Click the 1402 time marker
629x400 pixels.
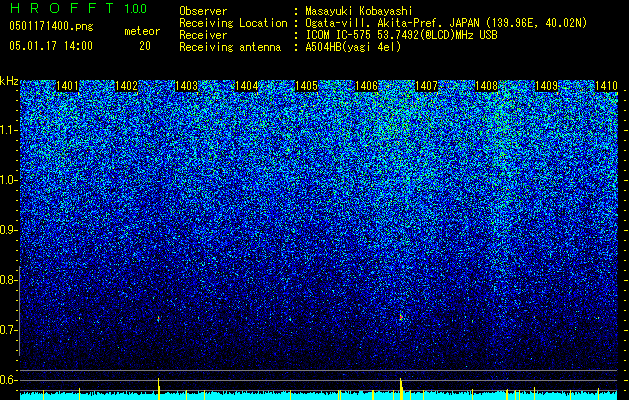pyautogui.click(x=127, y=86)
